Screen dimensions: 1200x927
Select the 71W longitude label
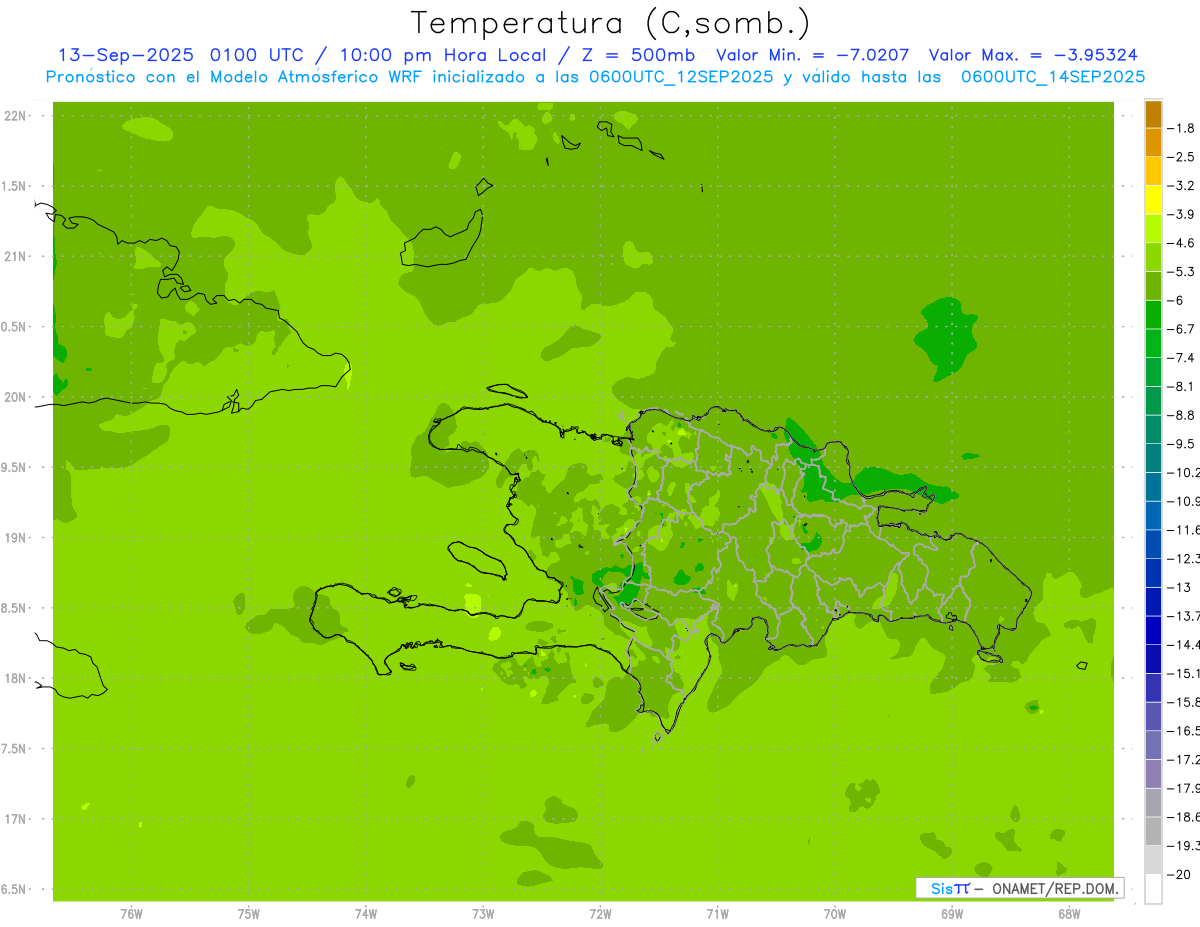(x=717, y=914)
